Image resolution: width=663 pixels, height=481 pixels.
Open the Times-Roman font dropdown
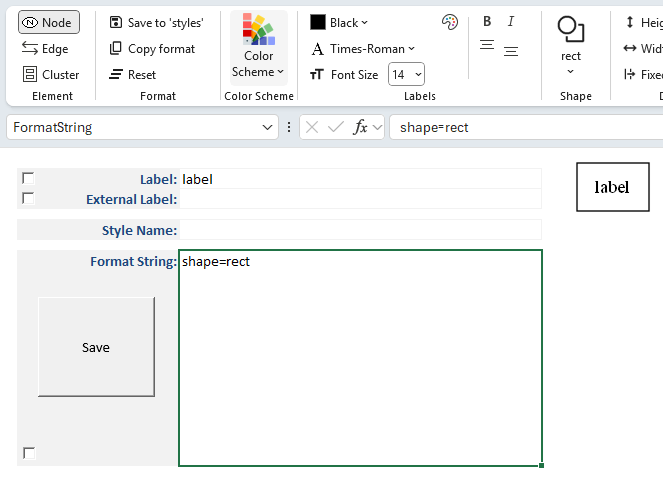363,48
